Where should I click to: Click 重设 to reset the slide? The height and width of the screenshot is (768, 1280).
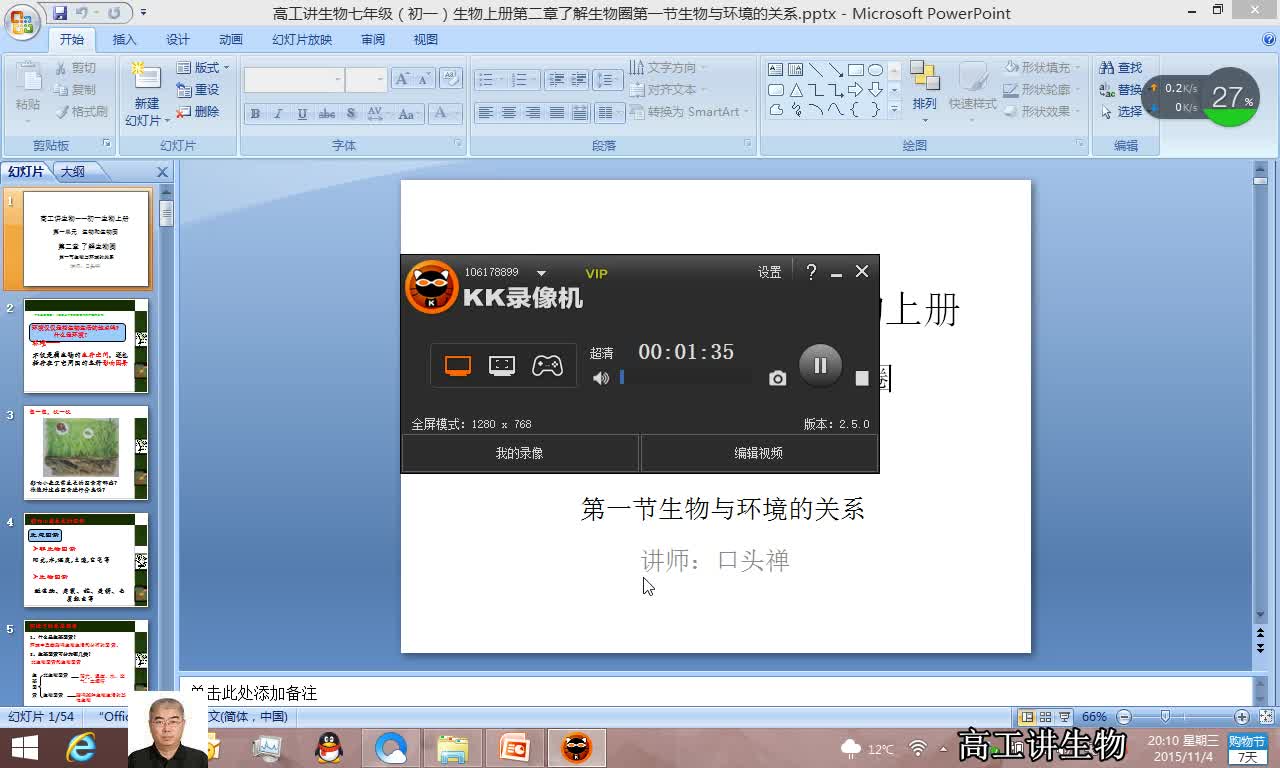tap(198, 90)
